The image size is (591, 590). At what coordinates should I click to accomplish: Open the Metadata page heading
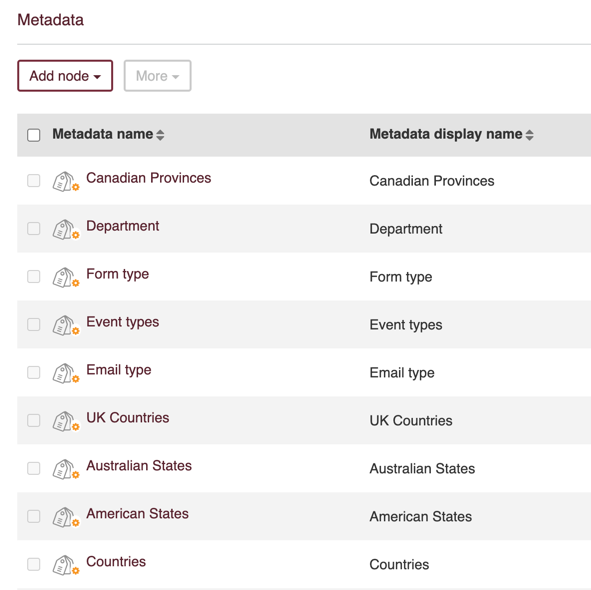coord(51,20)
